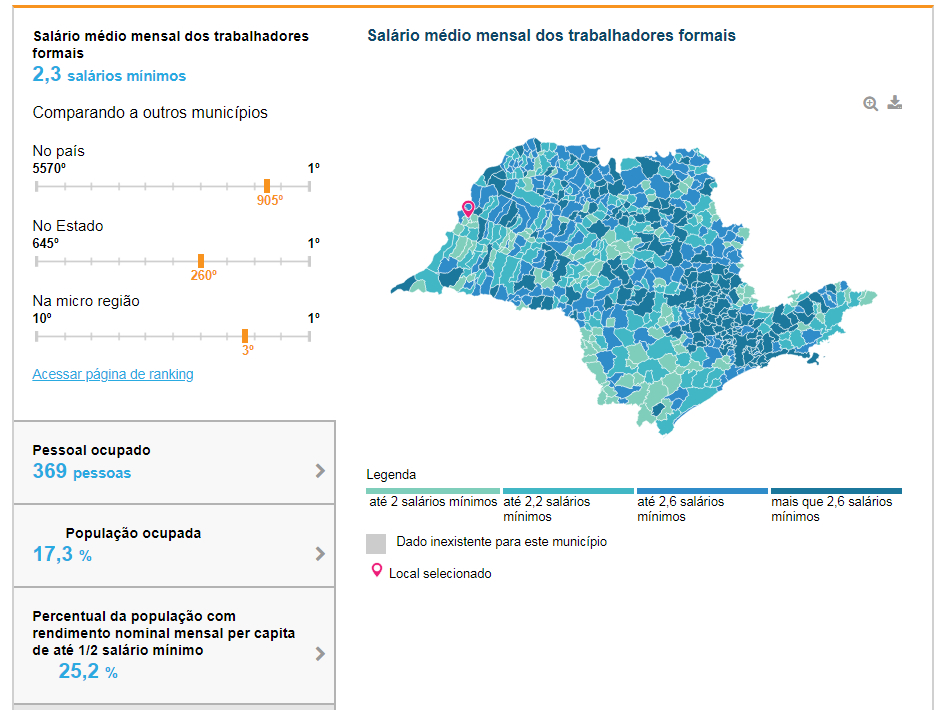This screenshot has height=710, width=944.
Task: Click the 'Dado inexistente para este município' label
Action: coord(502,541)
